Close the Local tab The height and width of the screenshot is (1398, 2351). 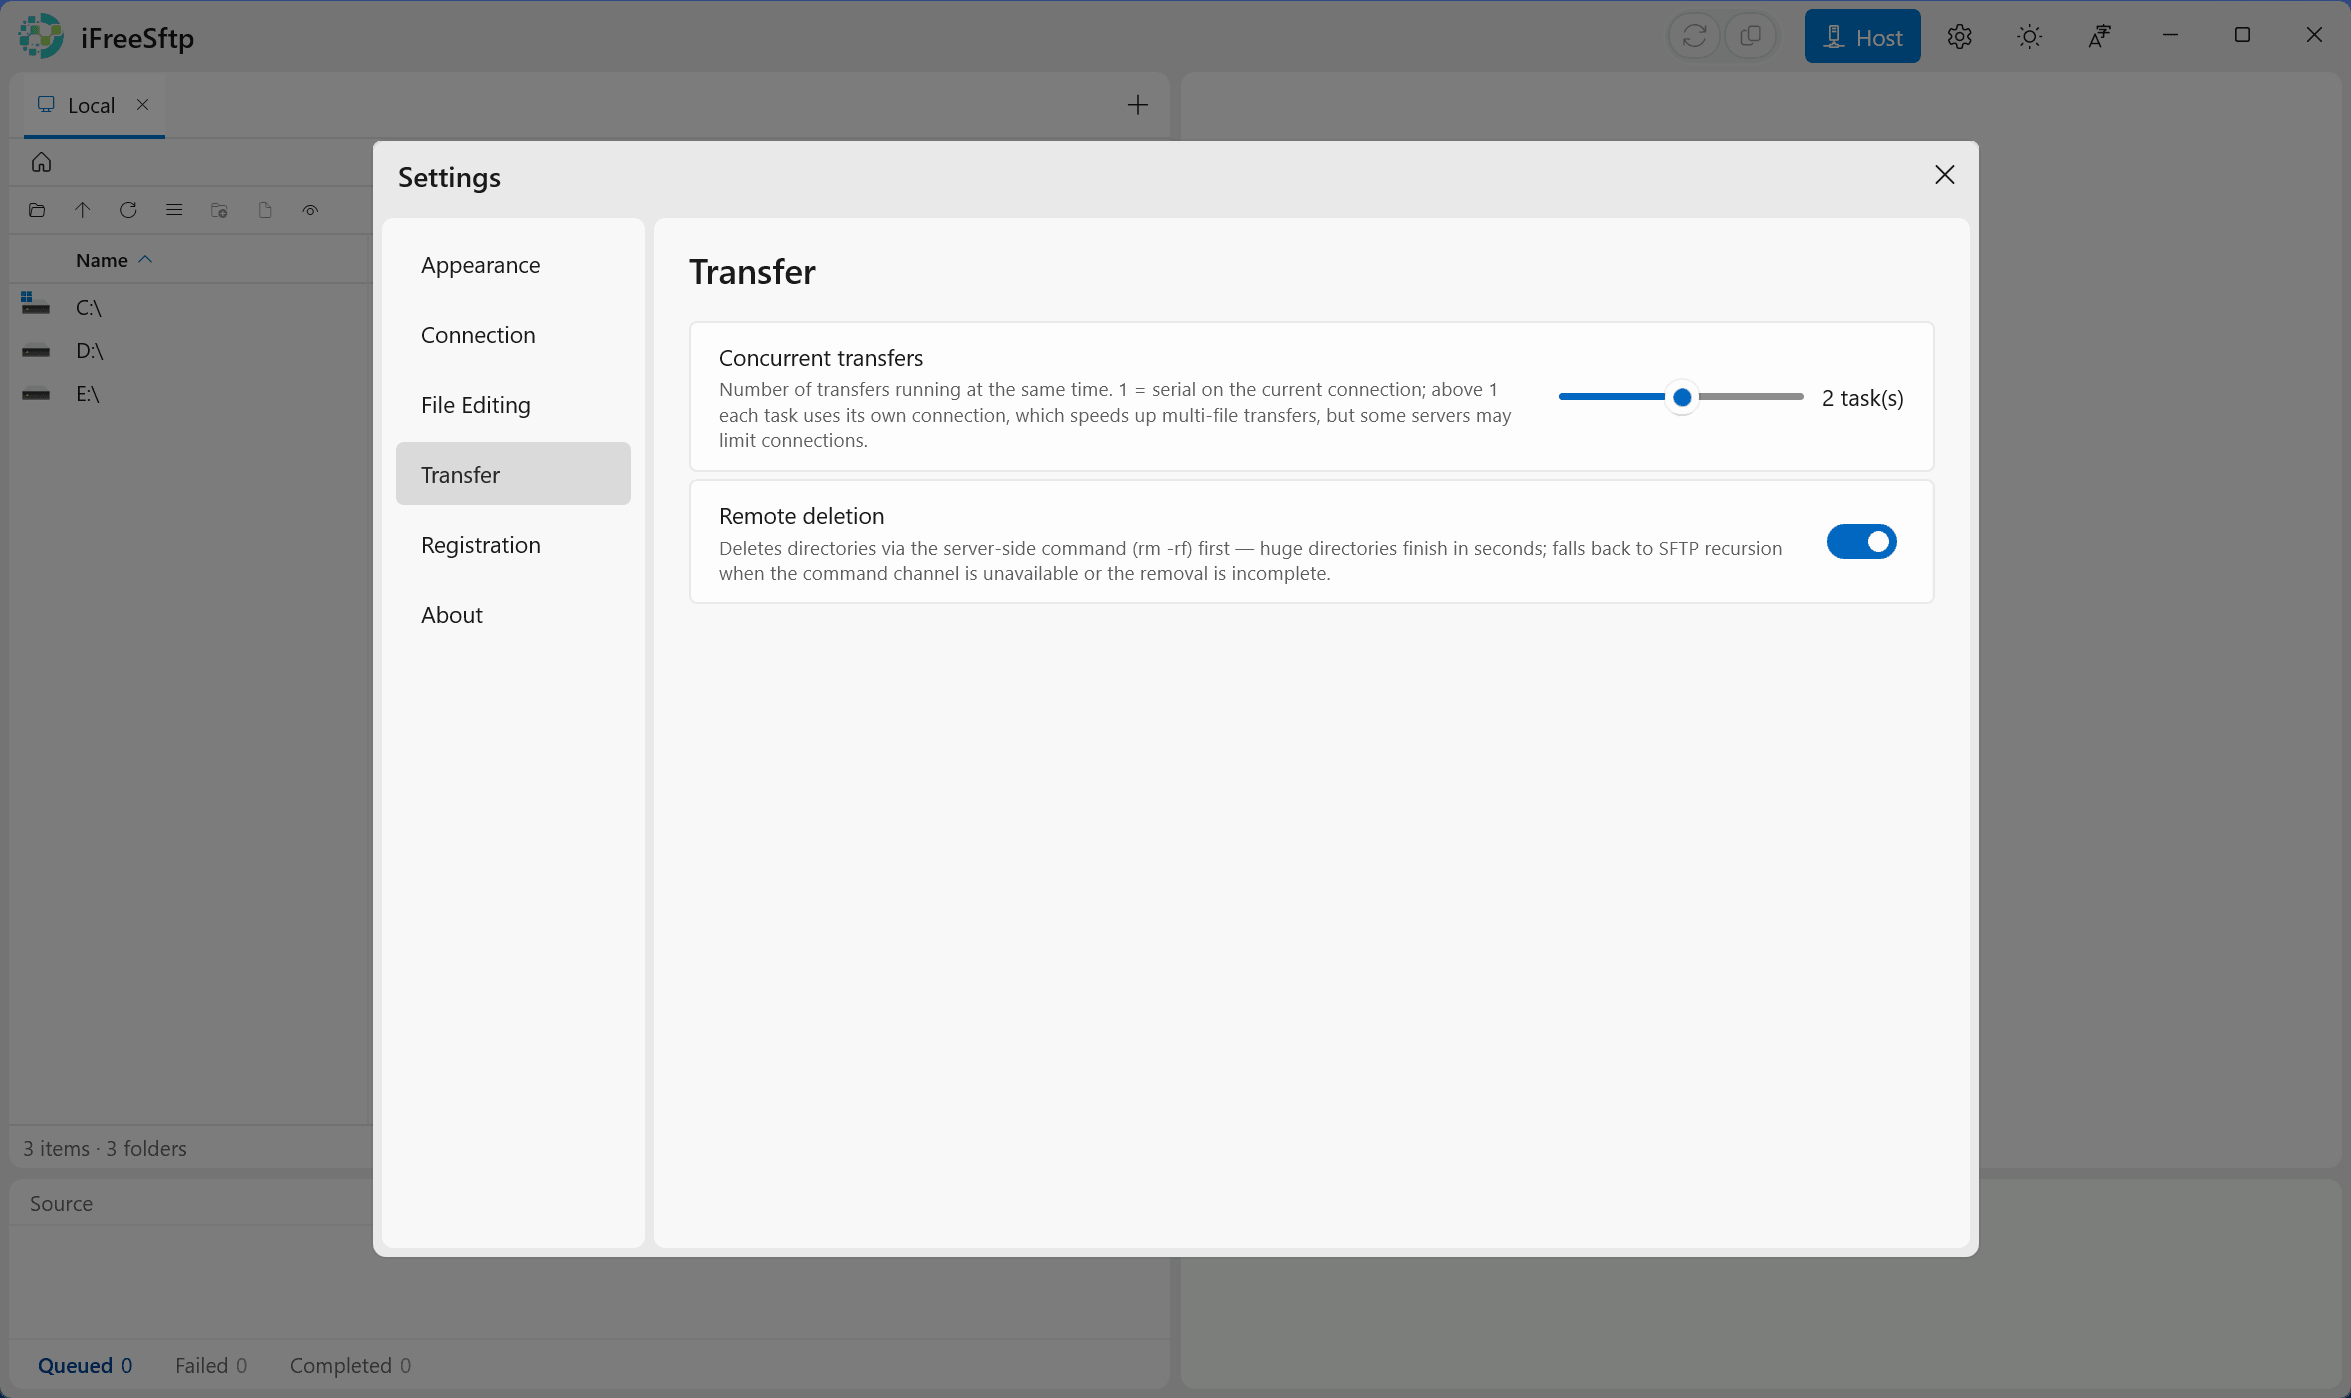143,104
